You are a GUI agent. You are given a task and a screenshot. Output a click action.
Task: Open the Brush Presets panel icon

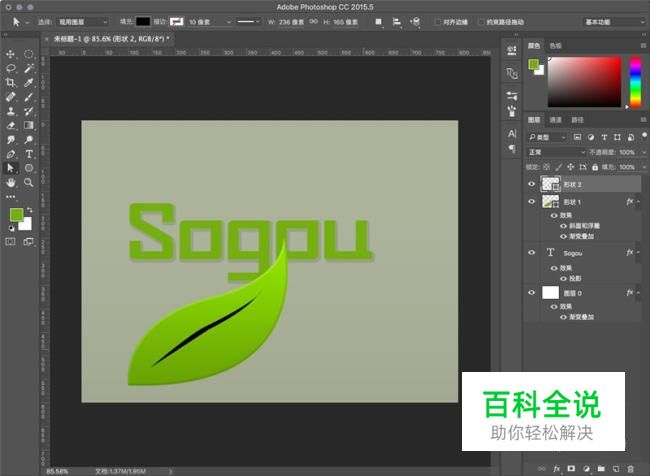[x=512, y=111]
